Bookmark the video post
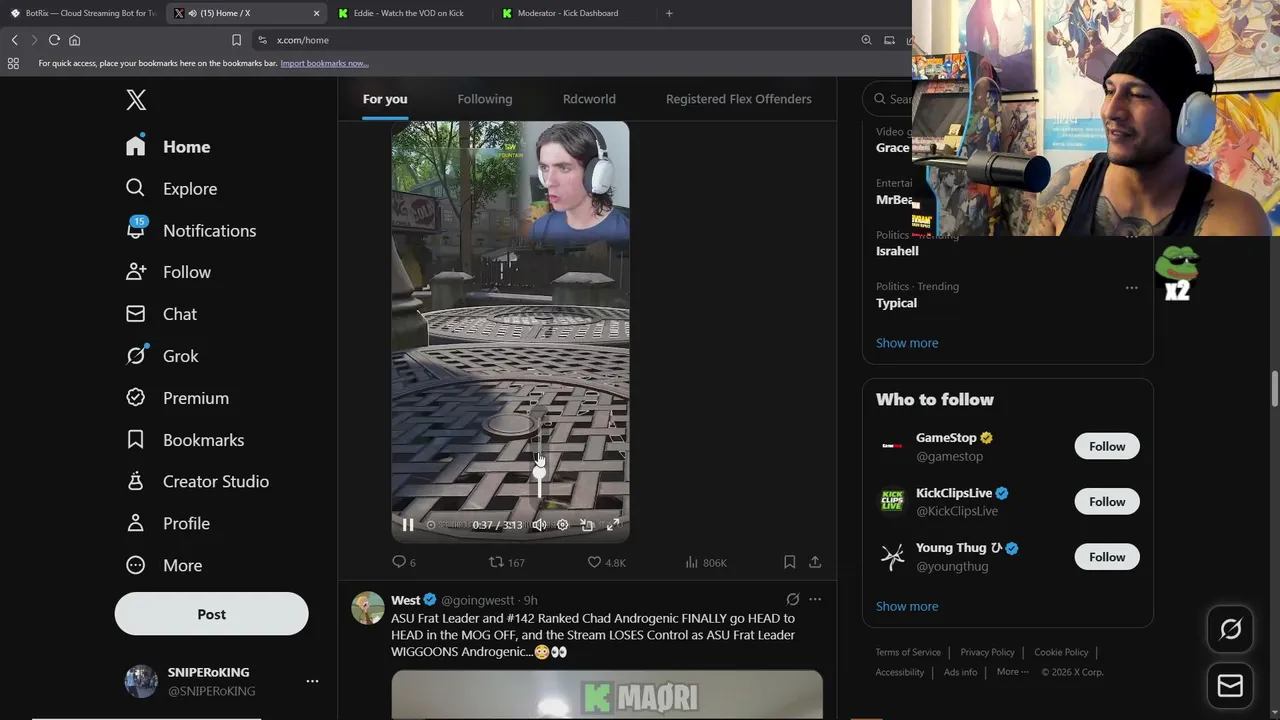The image size is (1280, 720). tap(789, 562)
